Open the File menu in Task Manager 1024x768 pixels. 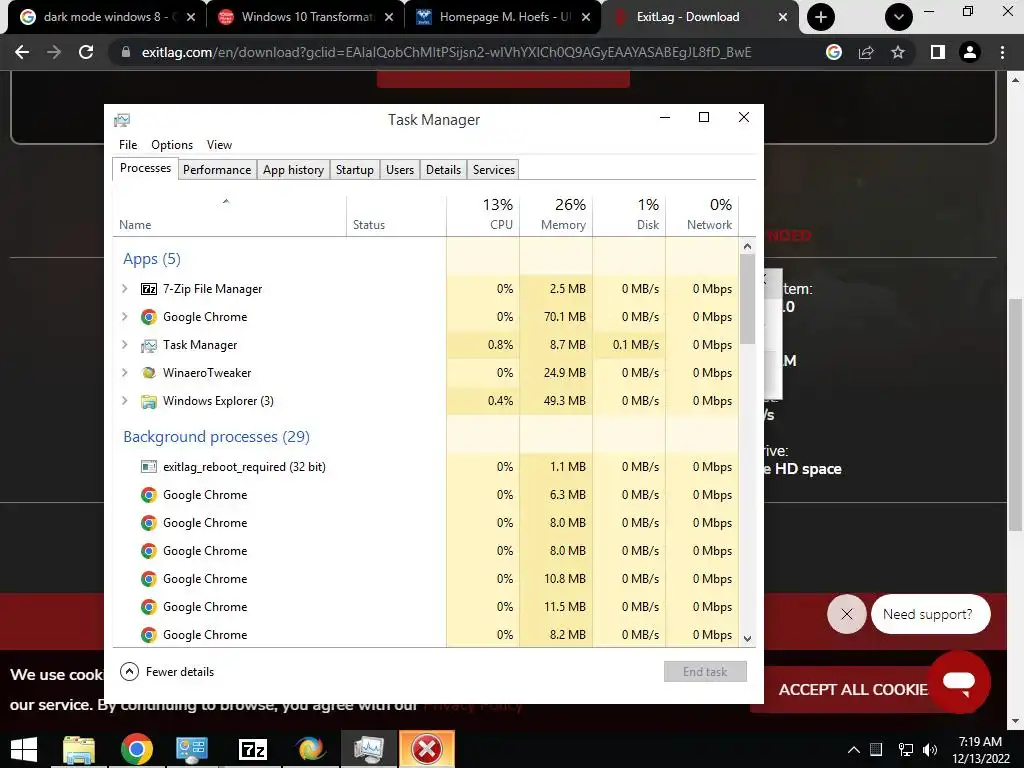128,145
